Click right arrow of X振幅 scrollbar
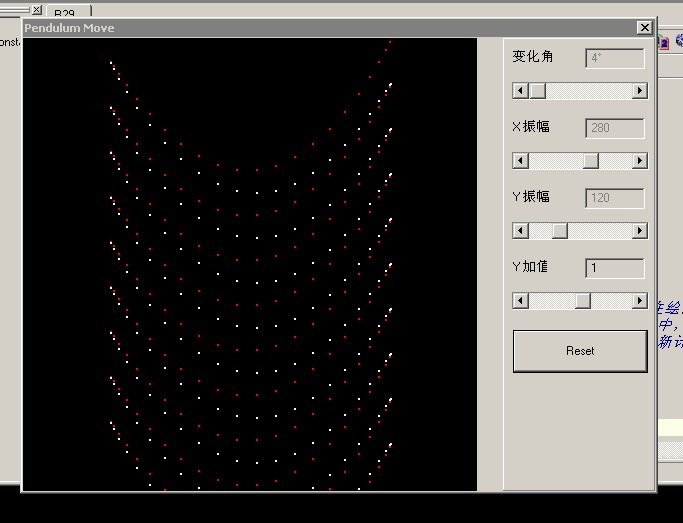This screenshot has width=683, height=523. pos(639,161)
